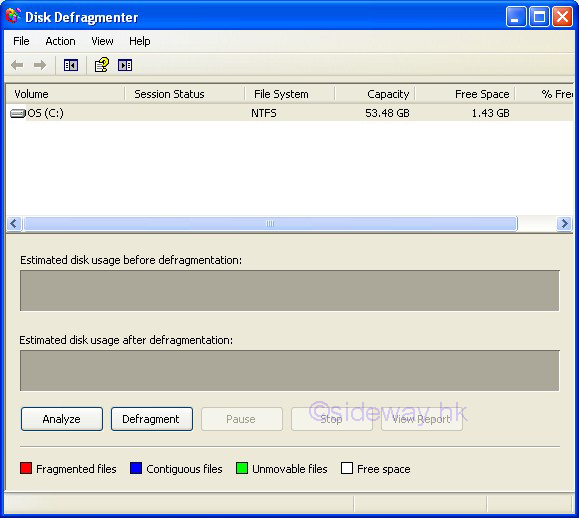The height and width of the screenshot is (518, 579).
Task: Click the OS (C:) drive icon
Action: (x=18, y=113)
